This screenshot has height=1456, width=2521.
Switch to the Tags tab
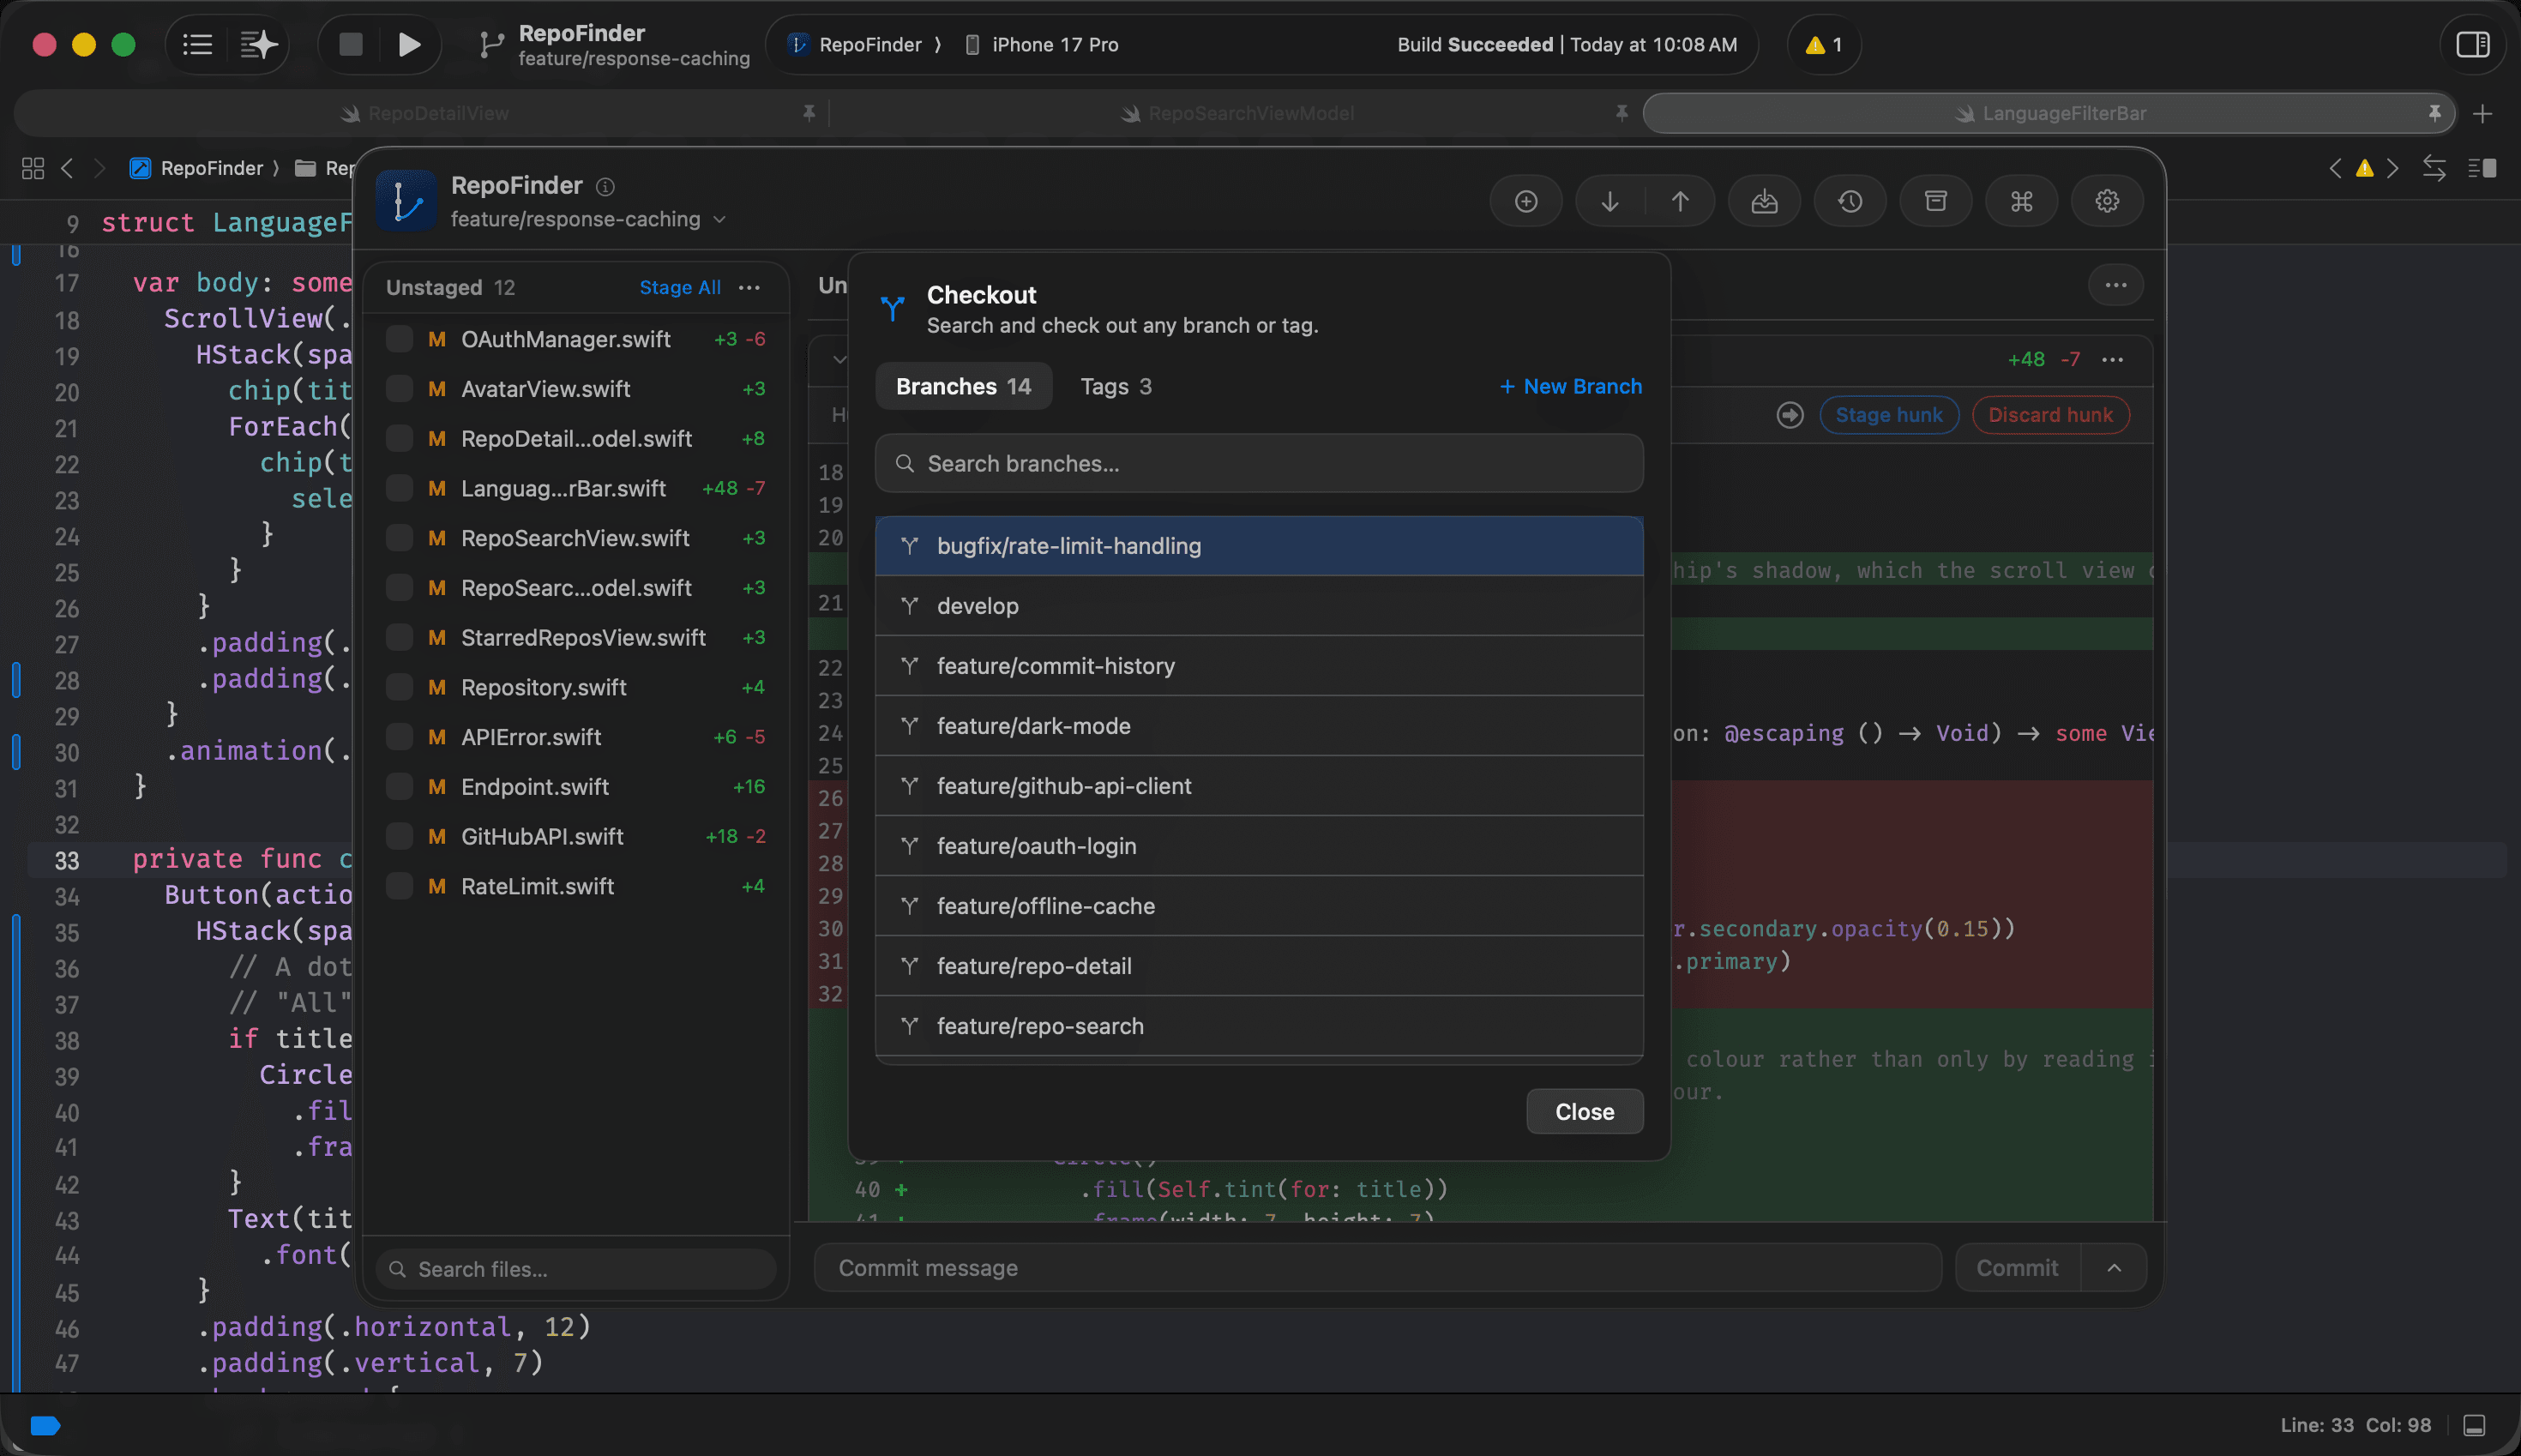pos(1116,386)
